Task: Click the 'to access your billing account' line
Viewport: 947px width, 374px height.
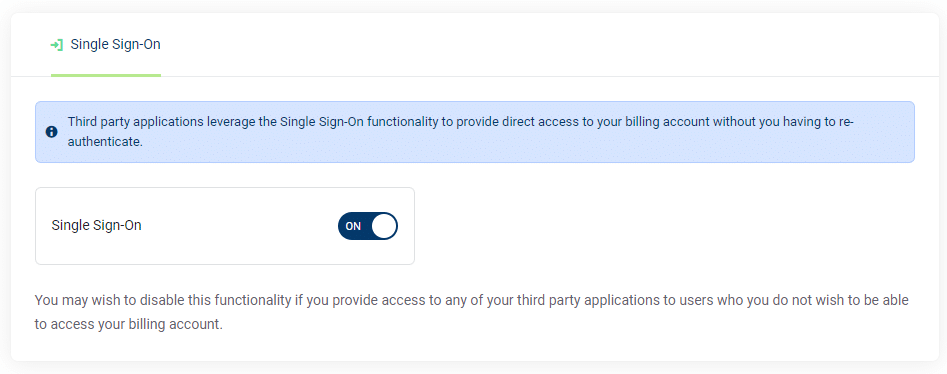Action: pyautogui.click(x=129, y=324)
